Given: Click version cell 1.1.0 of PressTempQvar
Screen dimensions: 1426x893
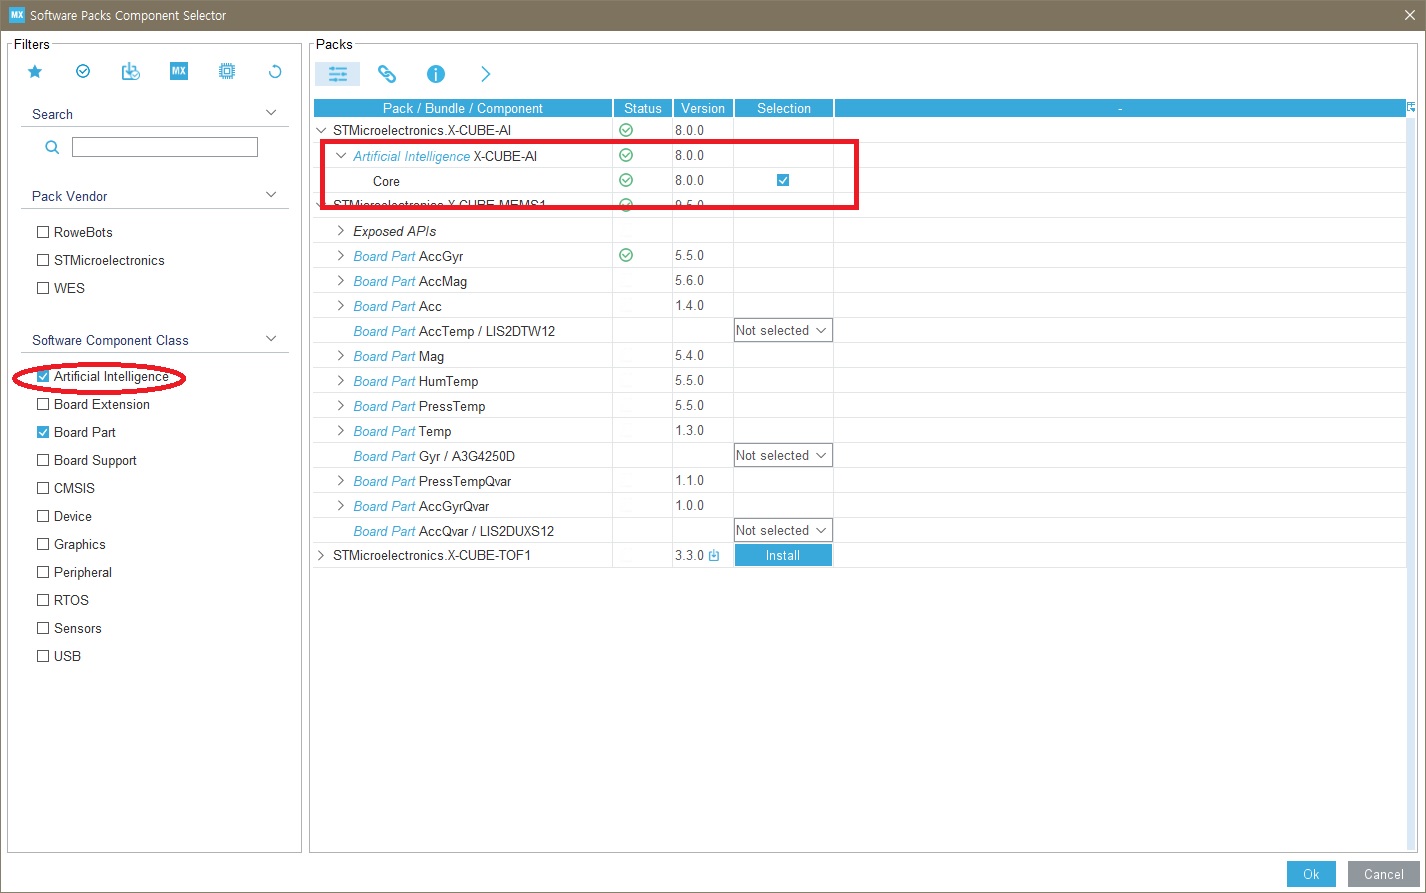Looking at the screenshot, I should [689, 480].
